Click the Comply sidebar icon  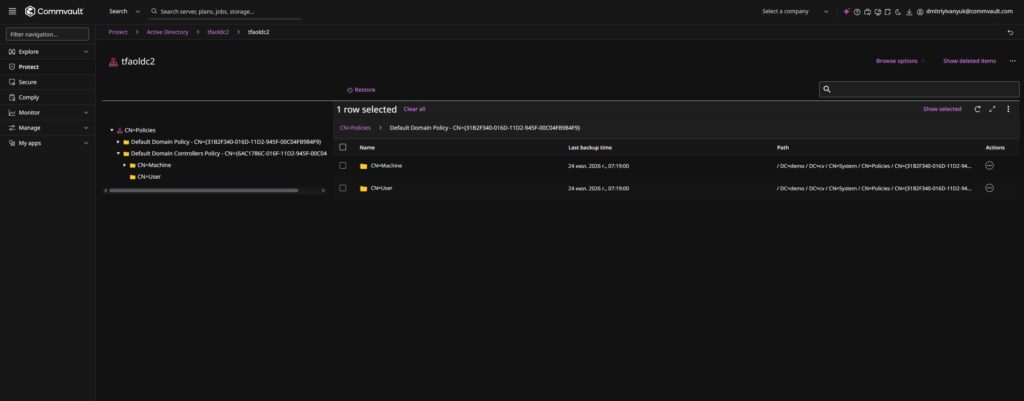(x=12, y=97)
